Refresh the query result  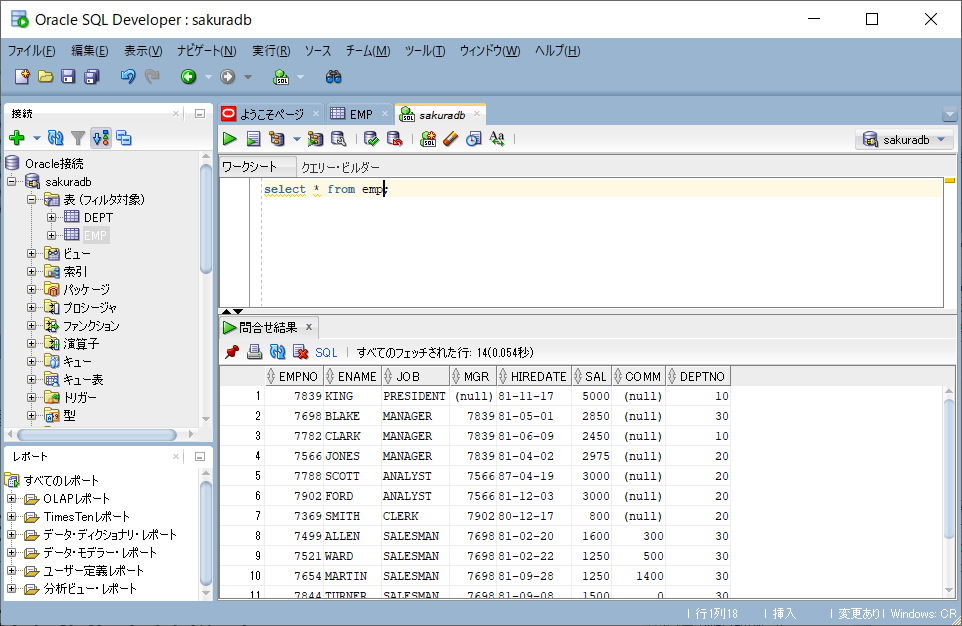[278, 352]
